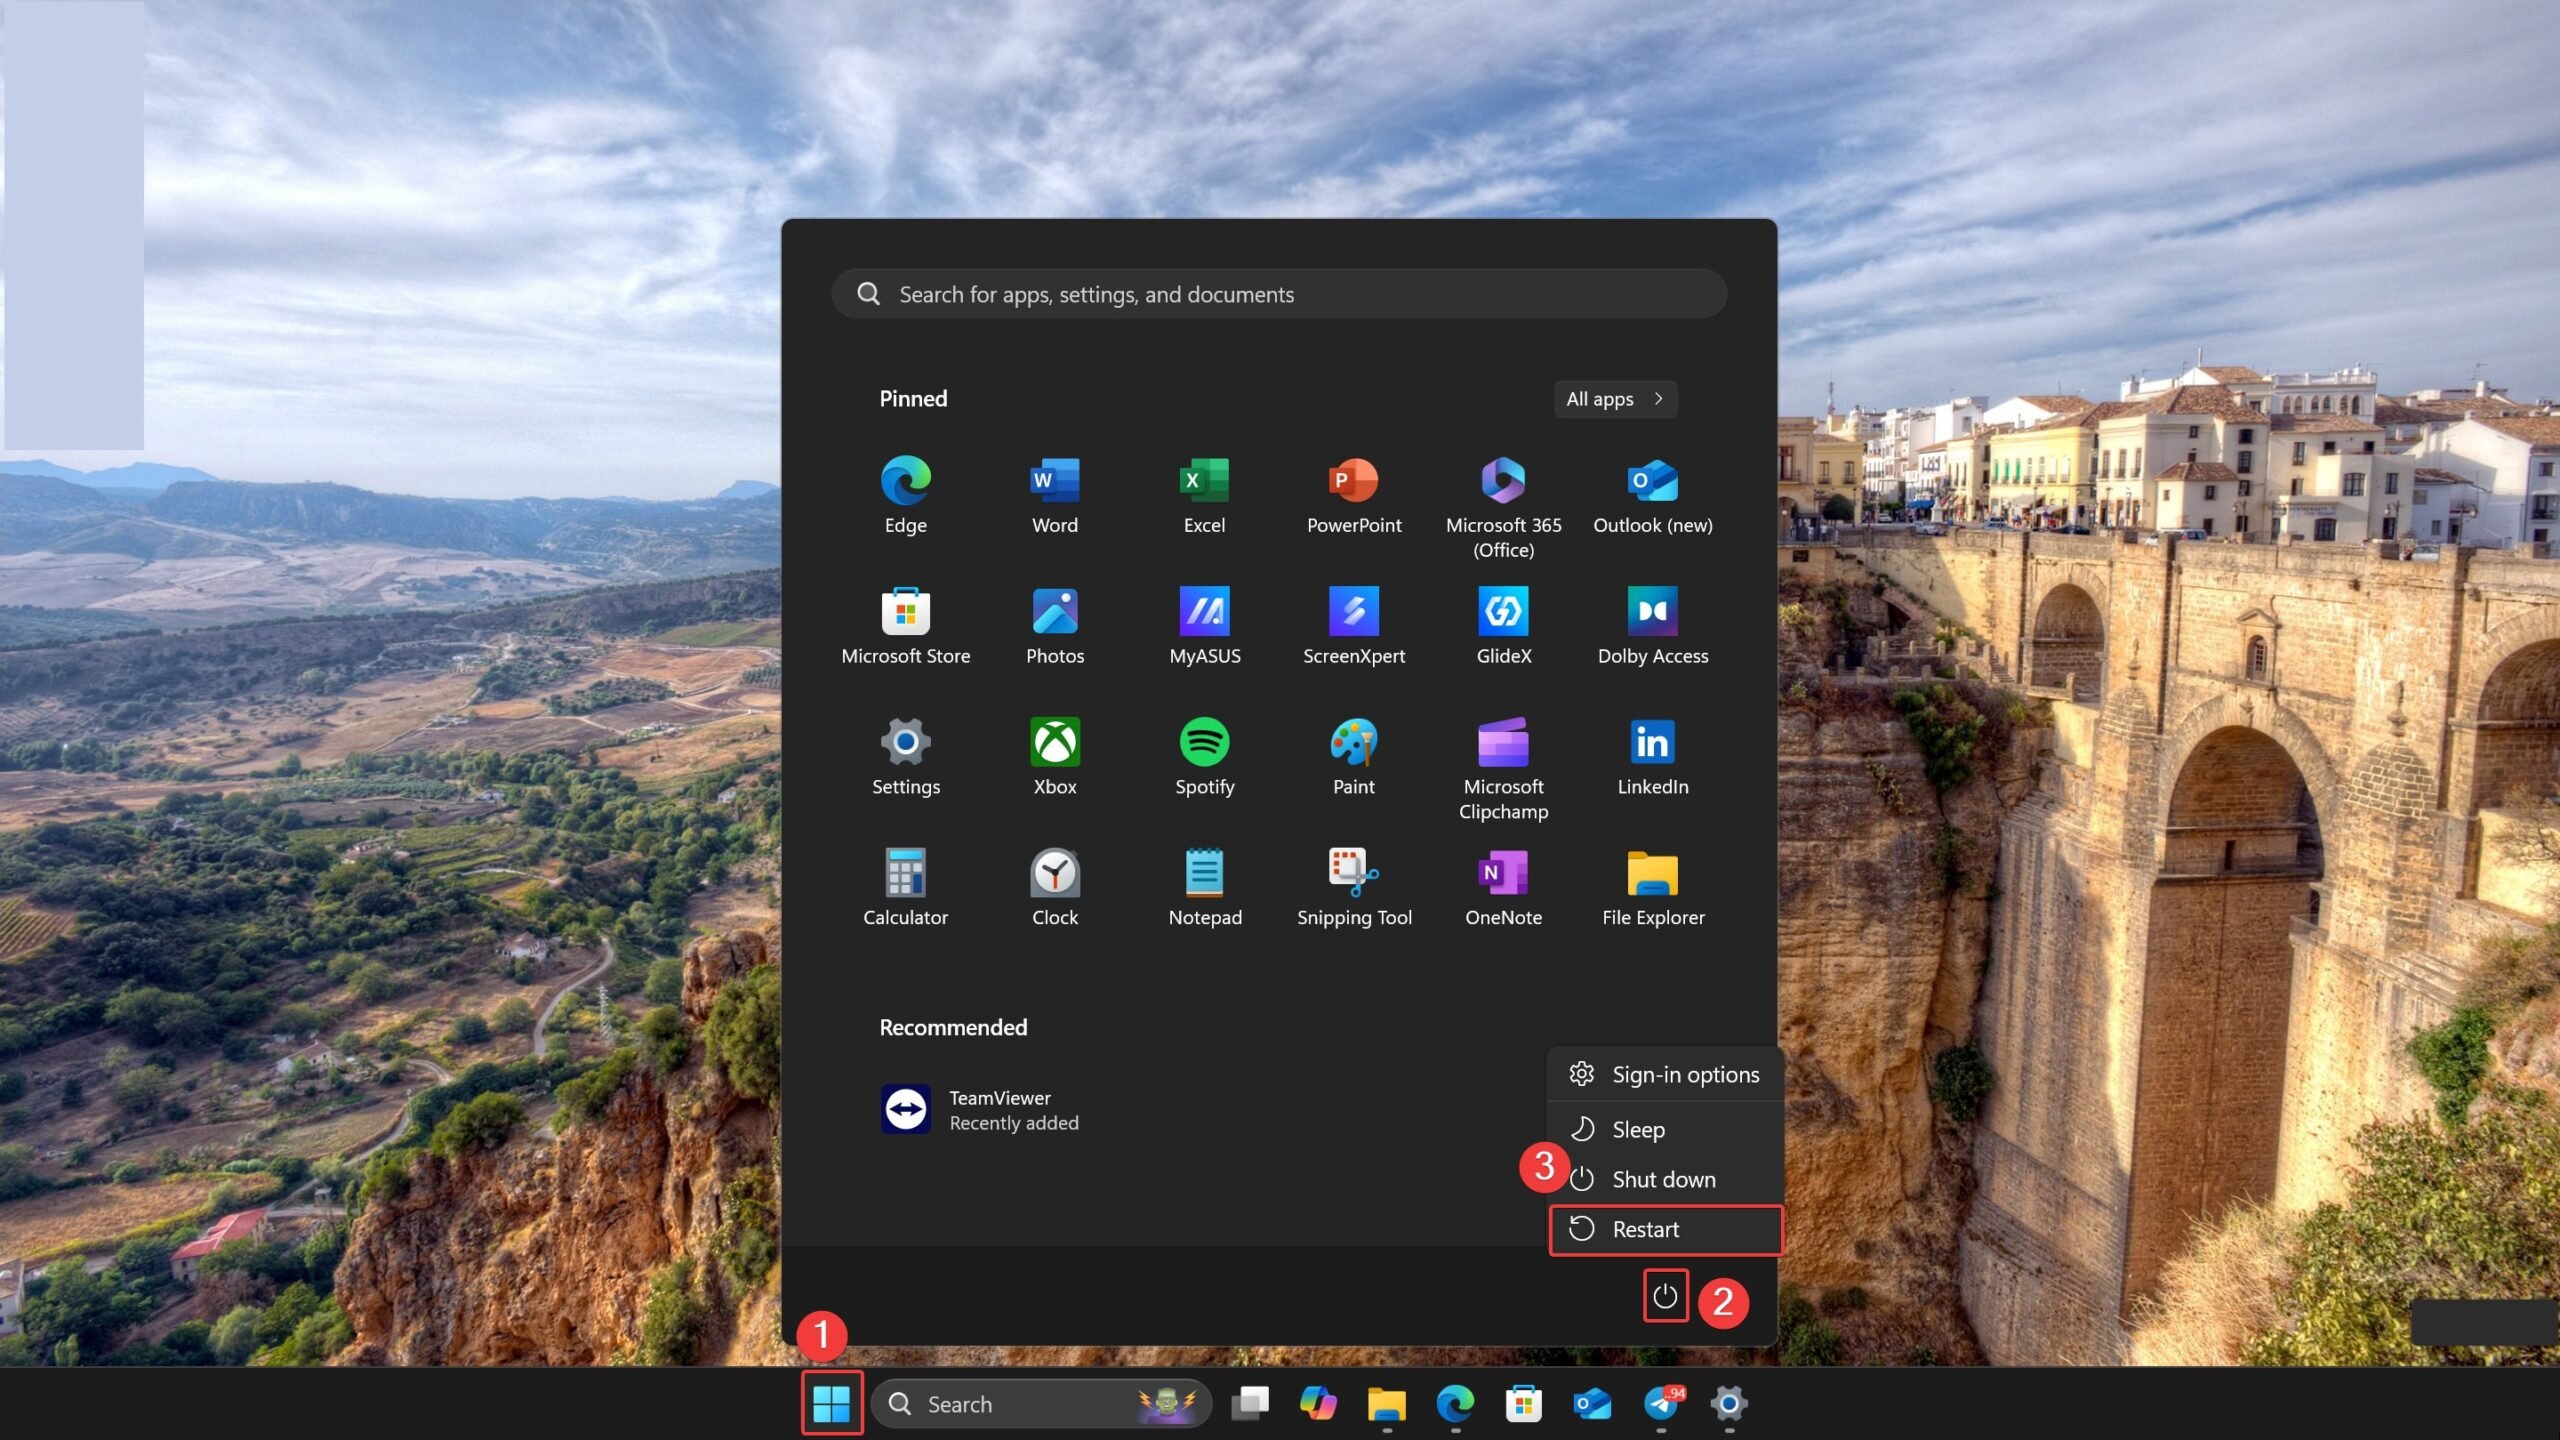
Task: Click the Windows Start button on taskbar
Action: pos(832,1404)
